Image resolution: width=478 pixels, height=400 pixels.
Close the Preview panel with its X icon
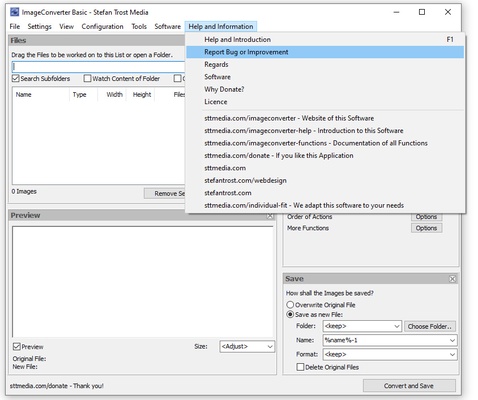(x=270, y=216)
